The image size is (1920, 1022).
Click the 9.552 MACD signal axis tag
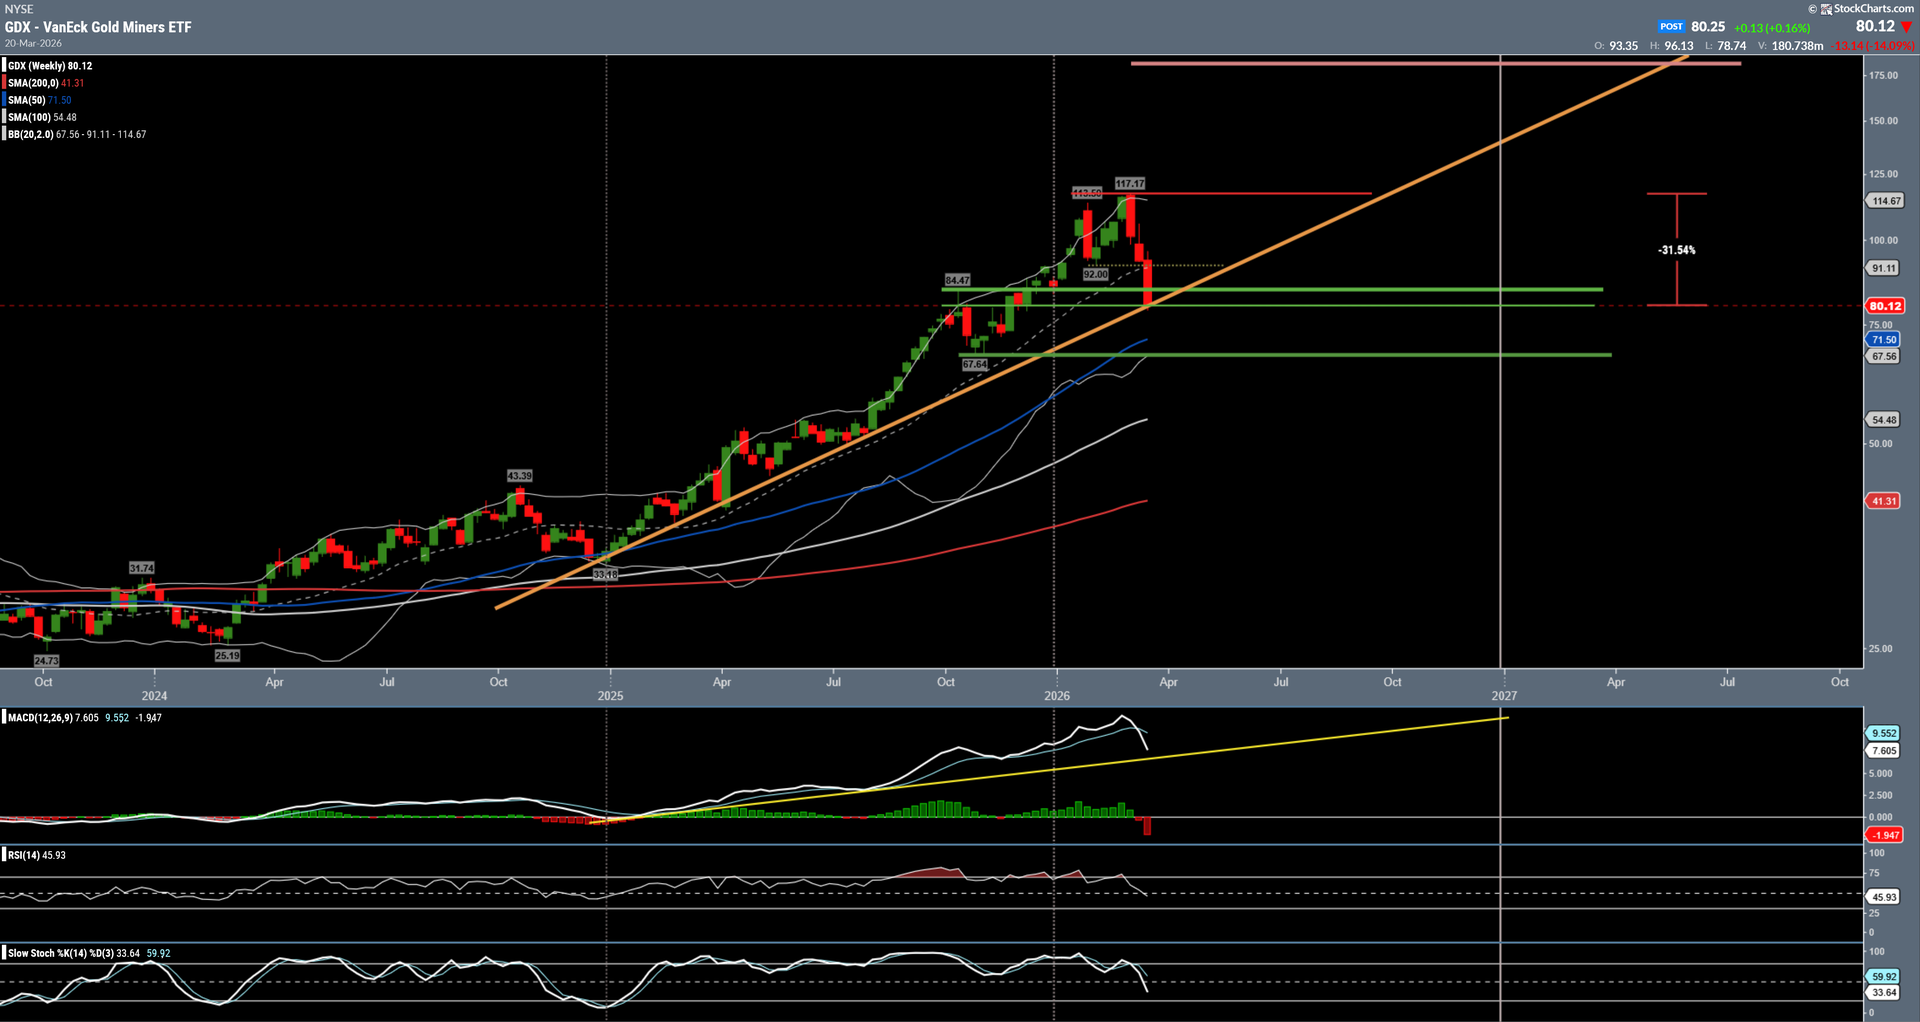[x=1884, y=733]
